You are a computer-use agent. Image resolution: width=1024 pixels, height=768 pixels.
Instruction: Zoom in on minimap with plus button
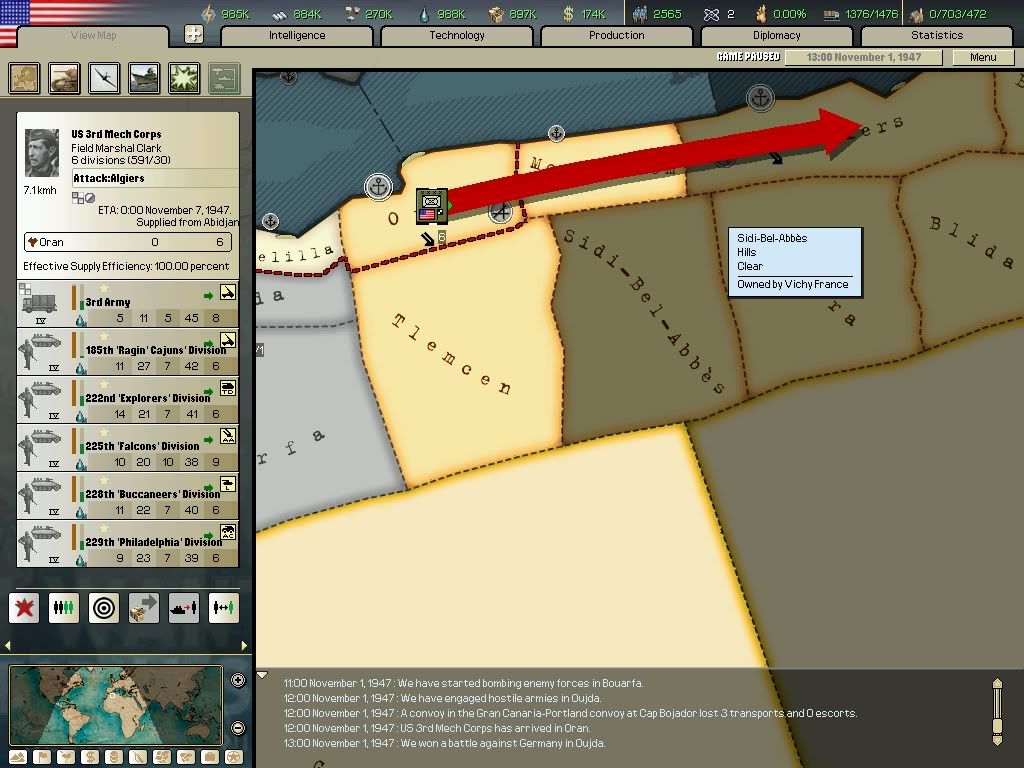tap(238, 681)
